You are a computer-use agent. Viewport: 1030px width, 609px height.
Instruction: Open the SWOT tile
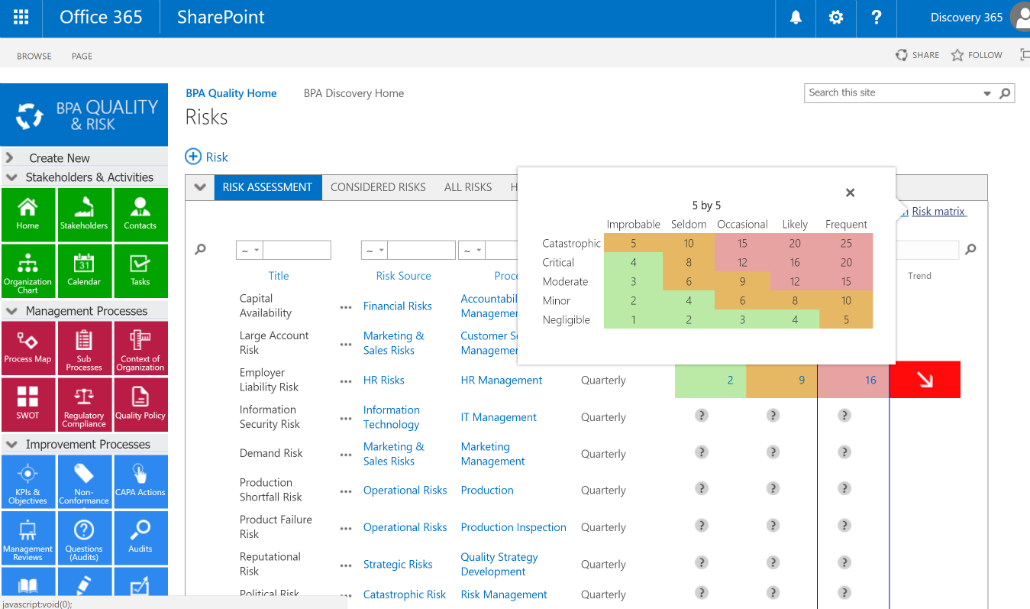[x=28, y=405]
